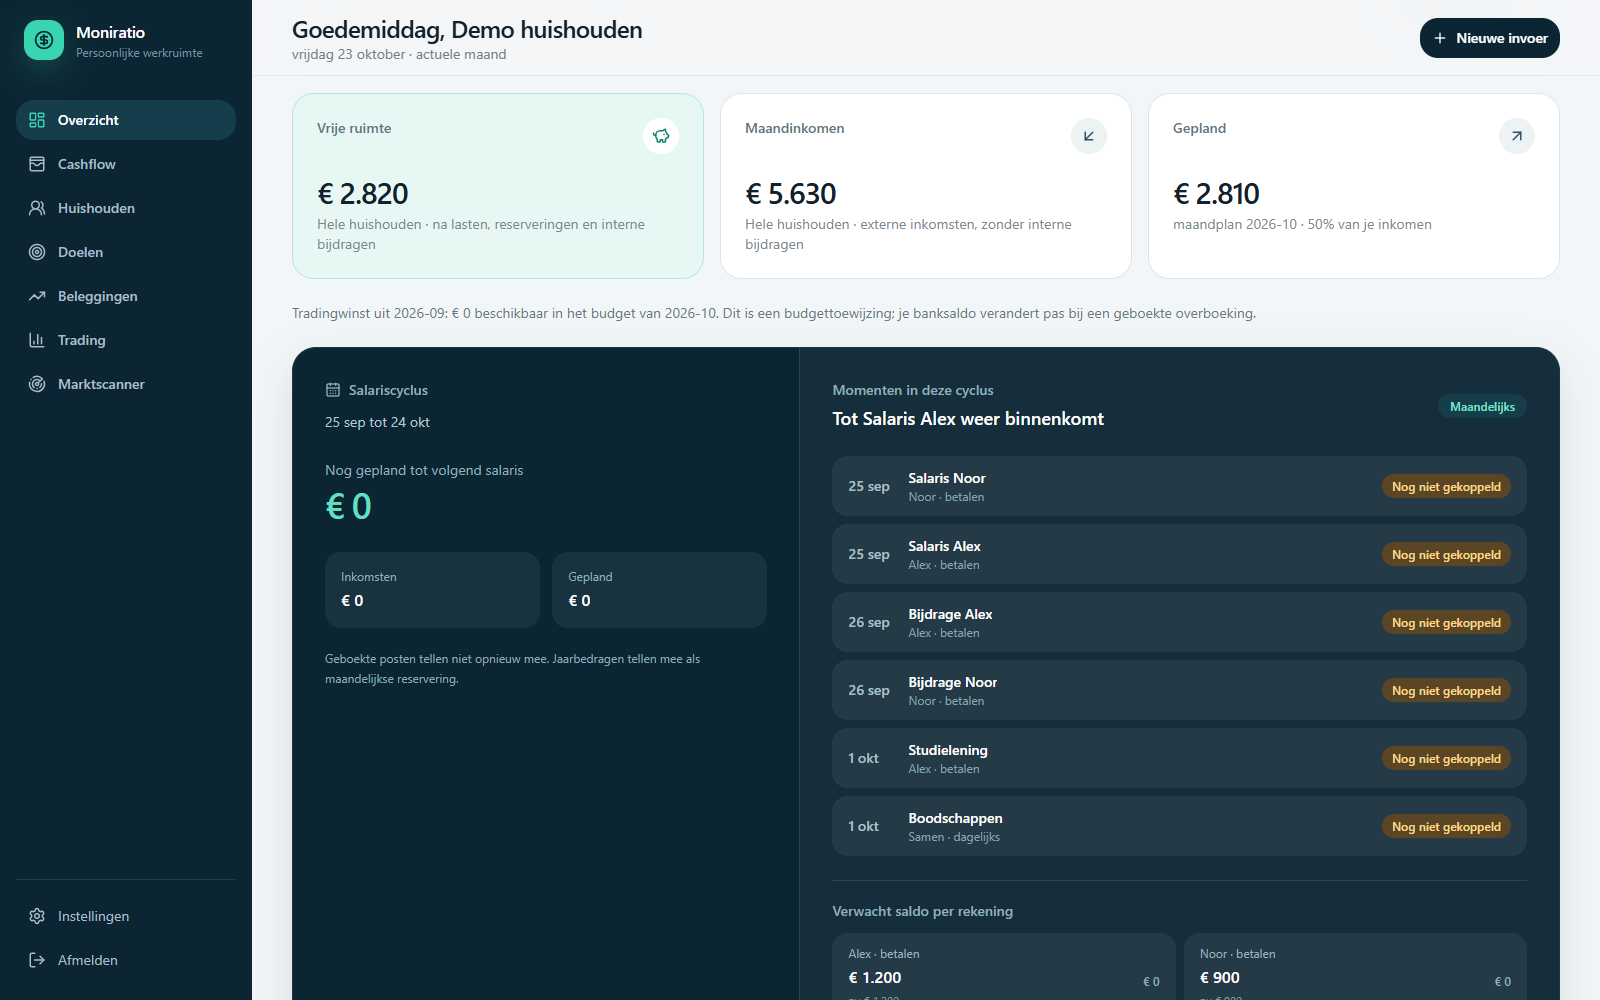Open Marktscanner from the sidebar
This screenshot has width=1600, height=1000.
126,384
